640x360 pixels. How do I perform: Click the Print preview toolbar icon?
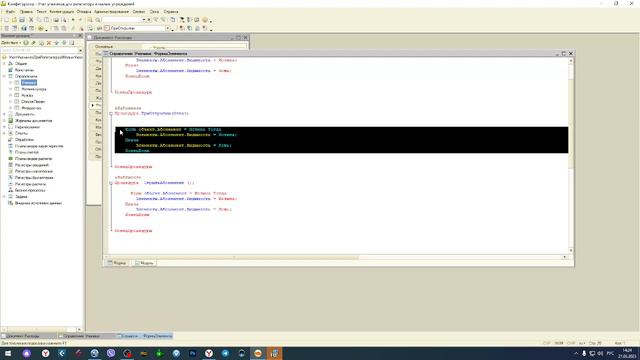coord(64,20)
